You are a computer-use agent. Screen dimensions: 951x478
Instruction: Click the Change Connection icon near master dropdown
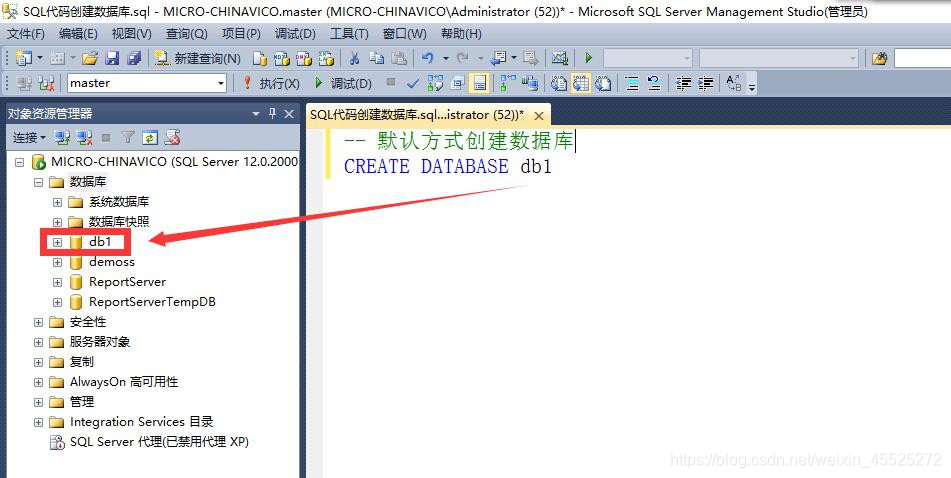coord(46,83)
